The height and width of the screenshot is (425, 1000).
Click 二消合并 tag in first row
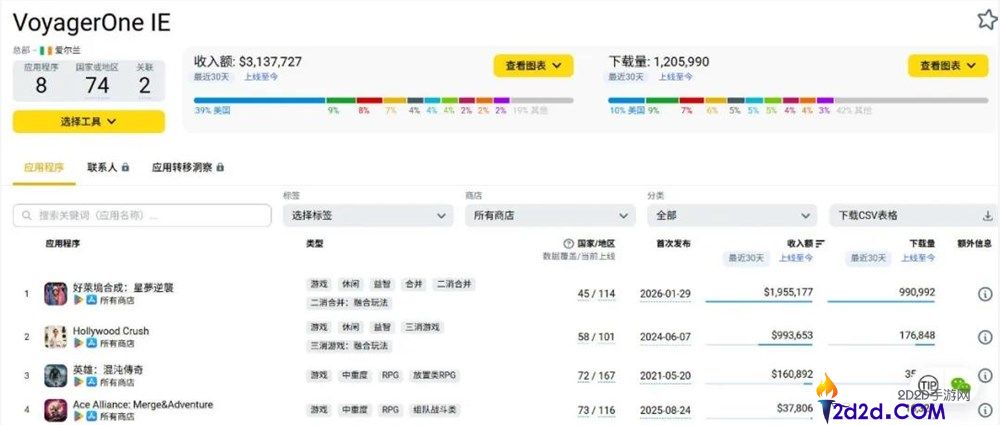tap(453, 284)
